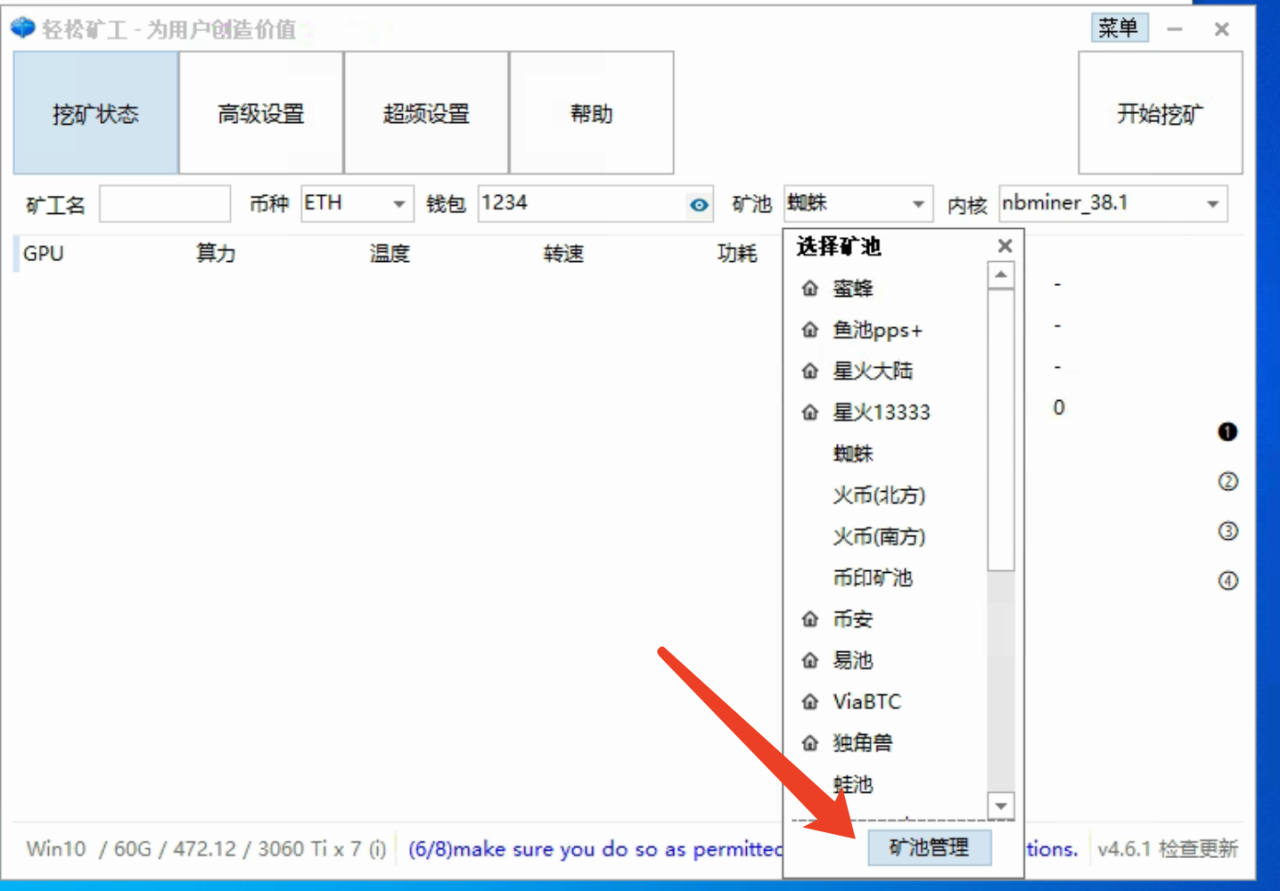Click the GPU column header
The image size is (1280, 891).
point(44,254)
